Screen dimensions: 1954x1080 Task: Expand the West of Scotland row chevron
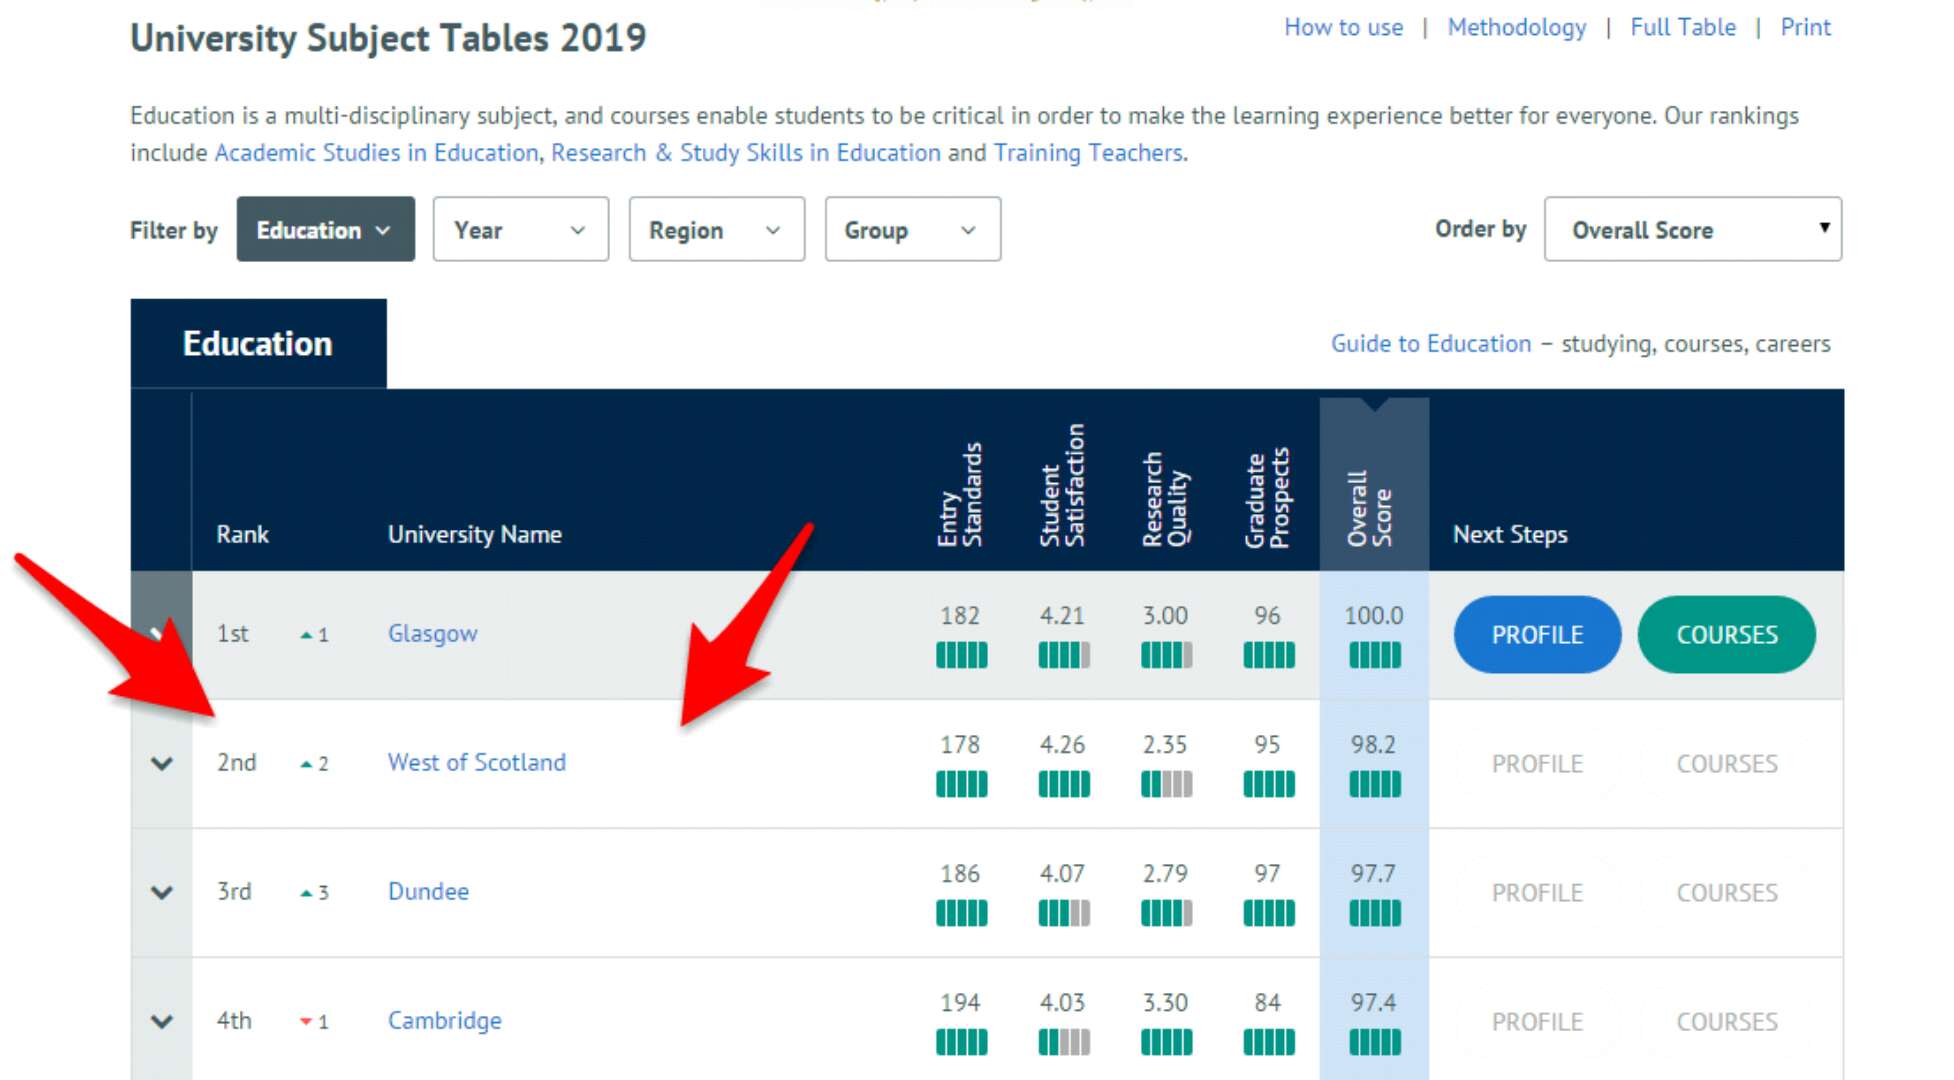(162, 764)
